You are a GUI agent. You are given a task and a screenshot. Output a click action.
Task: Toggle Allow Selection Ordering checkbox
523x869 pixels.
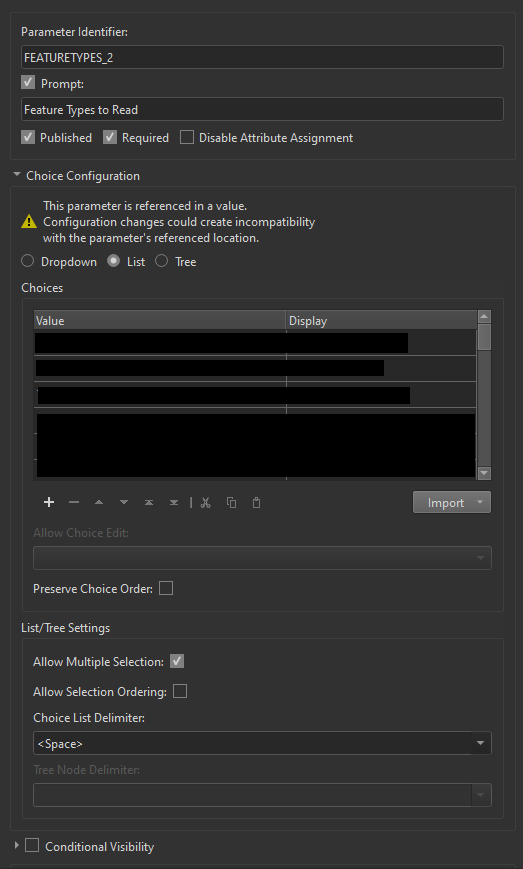180,692
